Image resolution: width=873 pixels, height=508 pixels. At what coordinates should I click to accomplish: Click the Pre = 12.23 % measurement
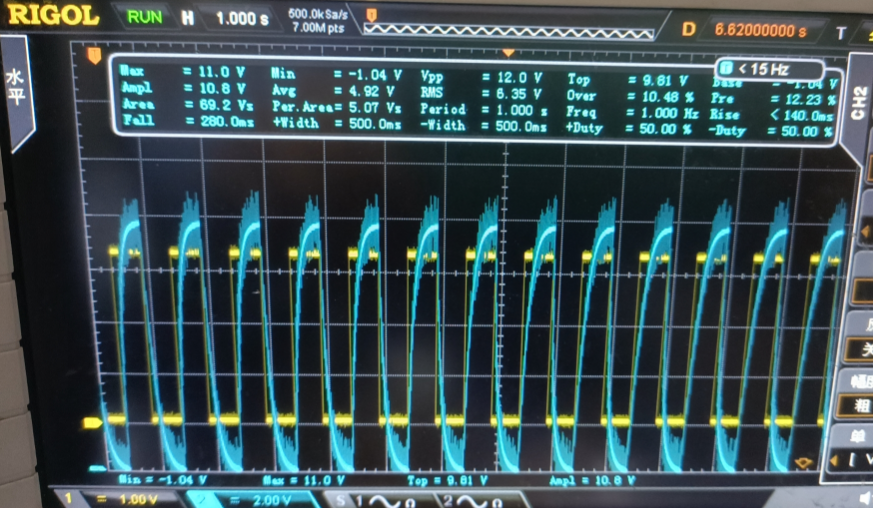pyautogui.click(x=773, y=99)
